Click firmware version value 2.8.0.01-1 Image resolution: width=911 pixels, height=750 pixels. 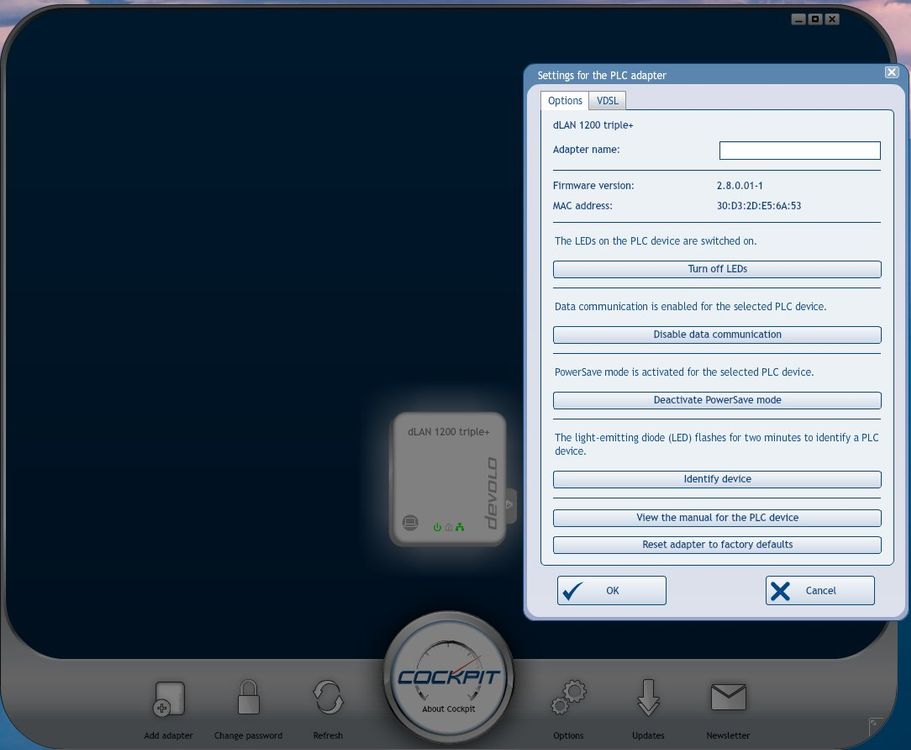(740, 185)
